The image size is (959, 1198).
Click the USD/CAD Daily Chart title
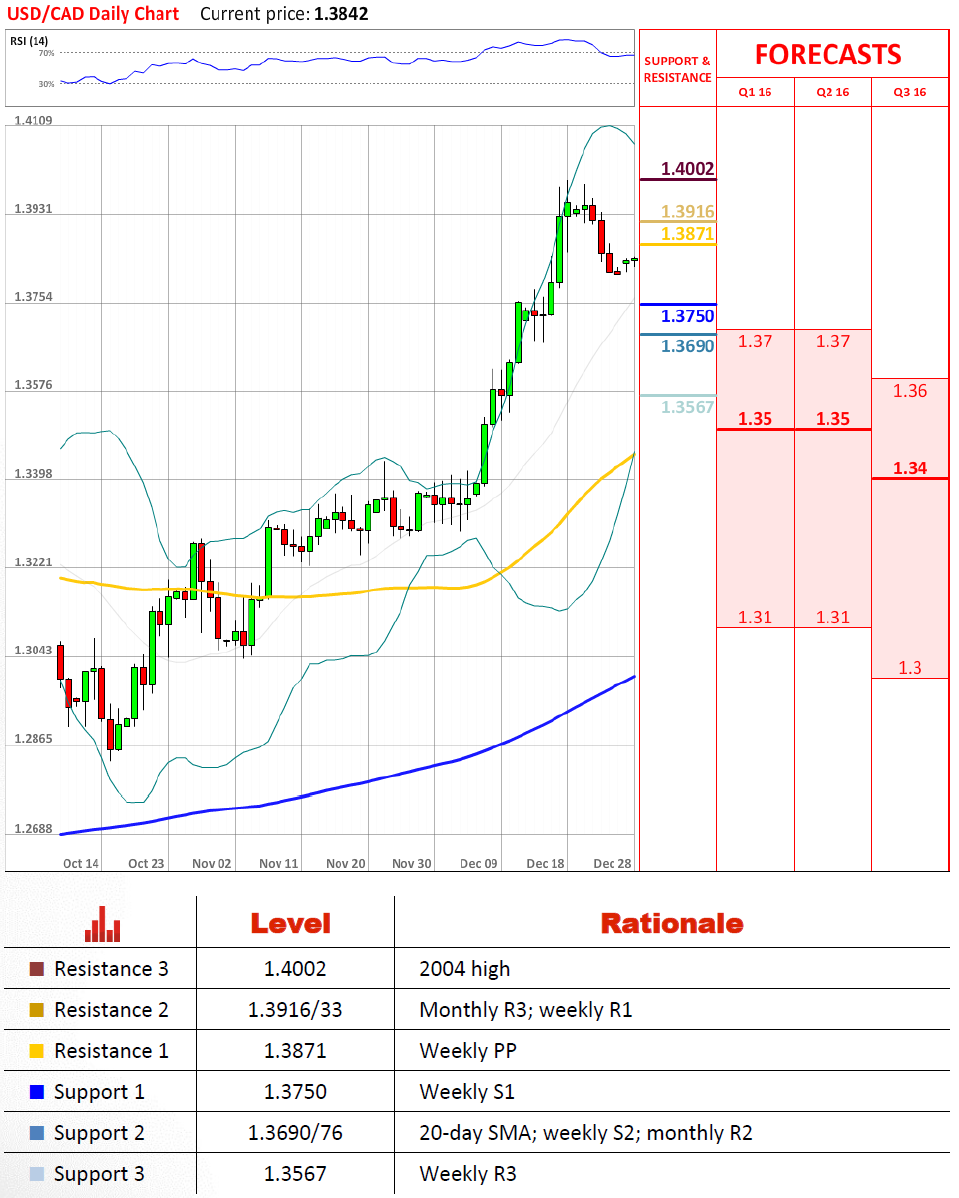pyautogui.click(x=92, y=14)
